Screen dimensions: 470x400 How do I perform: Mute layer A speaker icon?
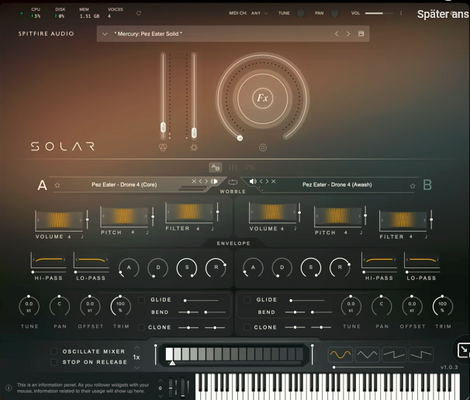click(214, 181)
